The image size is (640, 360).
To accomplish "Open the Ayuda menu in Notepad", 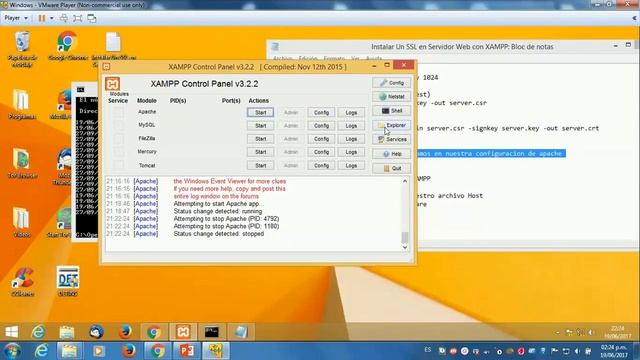I will tap(374, 59).
